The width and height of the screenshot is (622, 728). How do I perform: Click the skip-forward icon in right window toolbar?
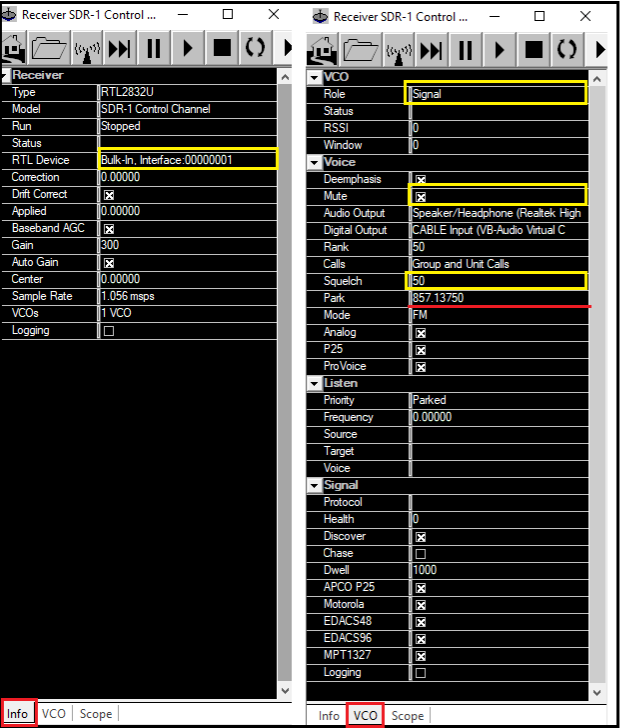[432, 49]
